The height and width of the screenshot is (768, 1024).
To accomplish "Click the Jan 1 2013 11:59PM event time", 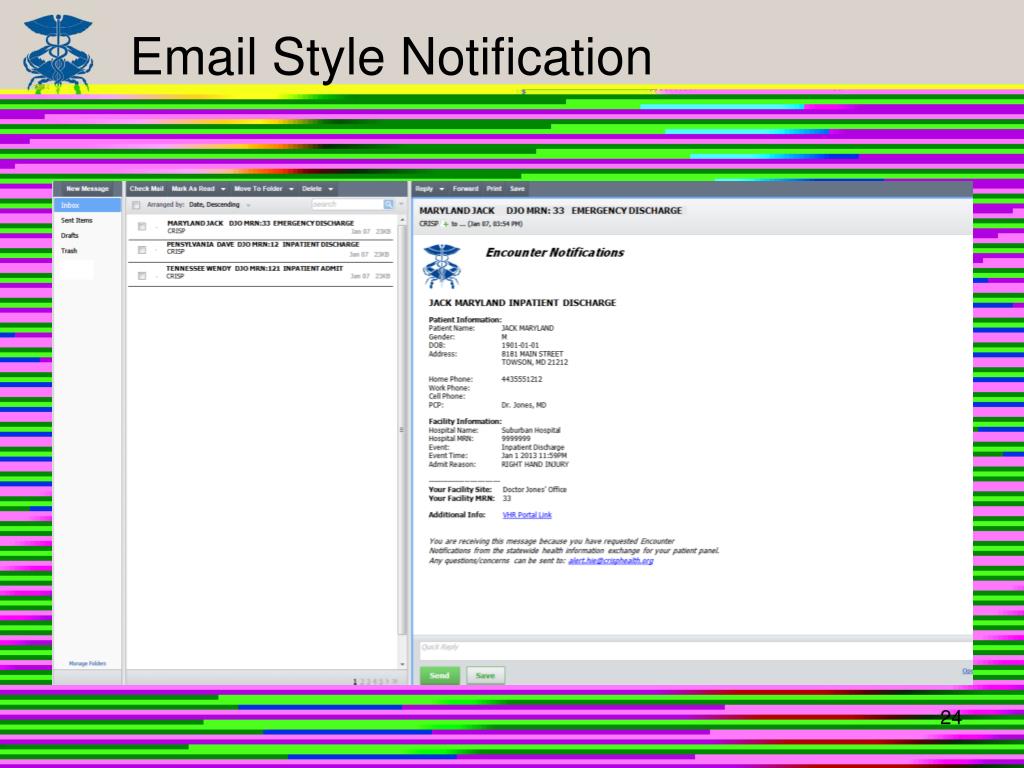I will point(534,456).
